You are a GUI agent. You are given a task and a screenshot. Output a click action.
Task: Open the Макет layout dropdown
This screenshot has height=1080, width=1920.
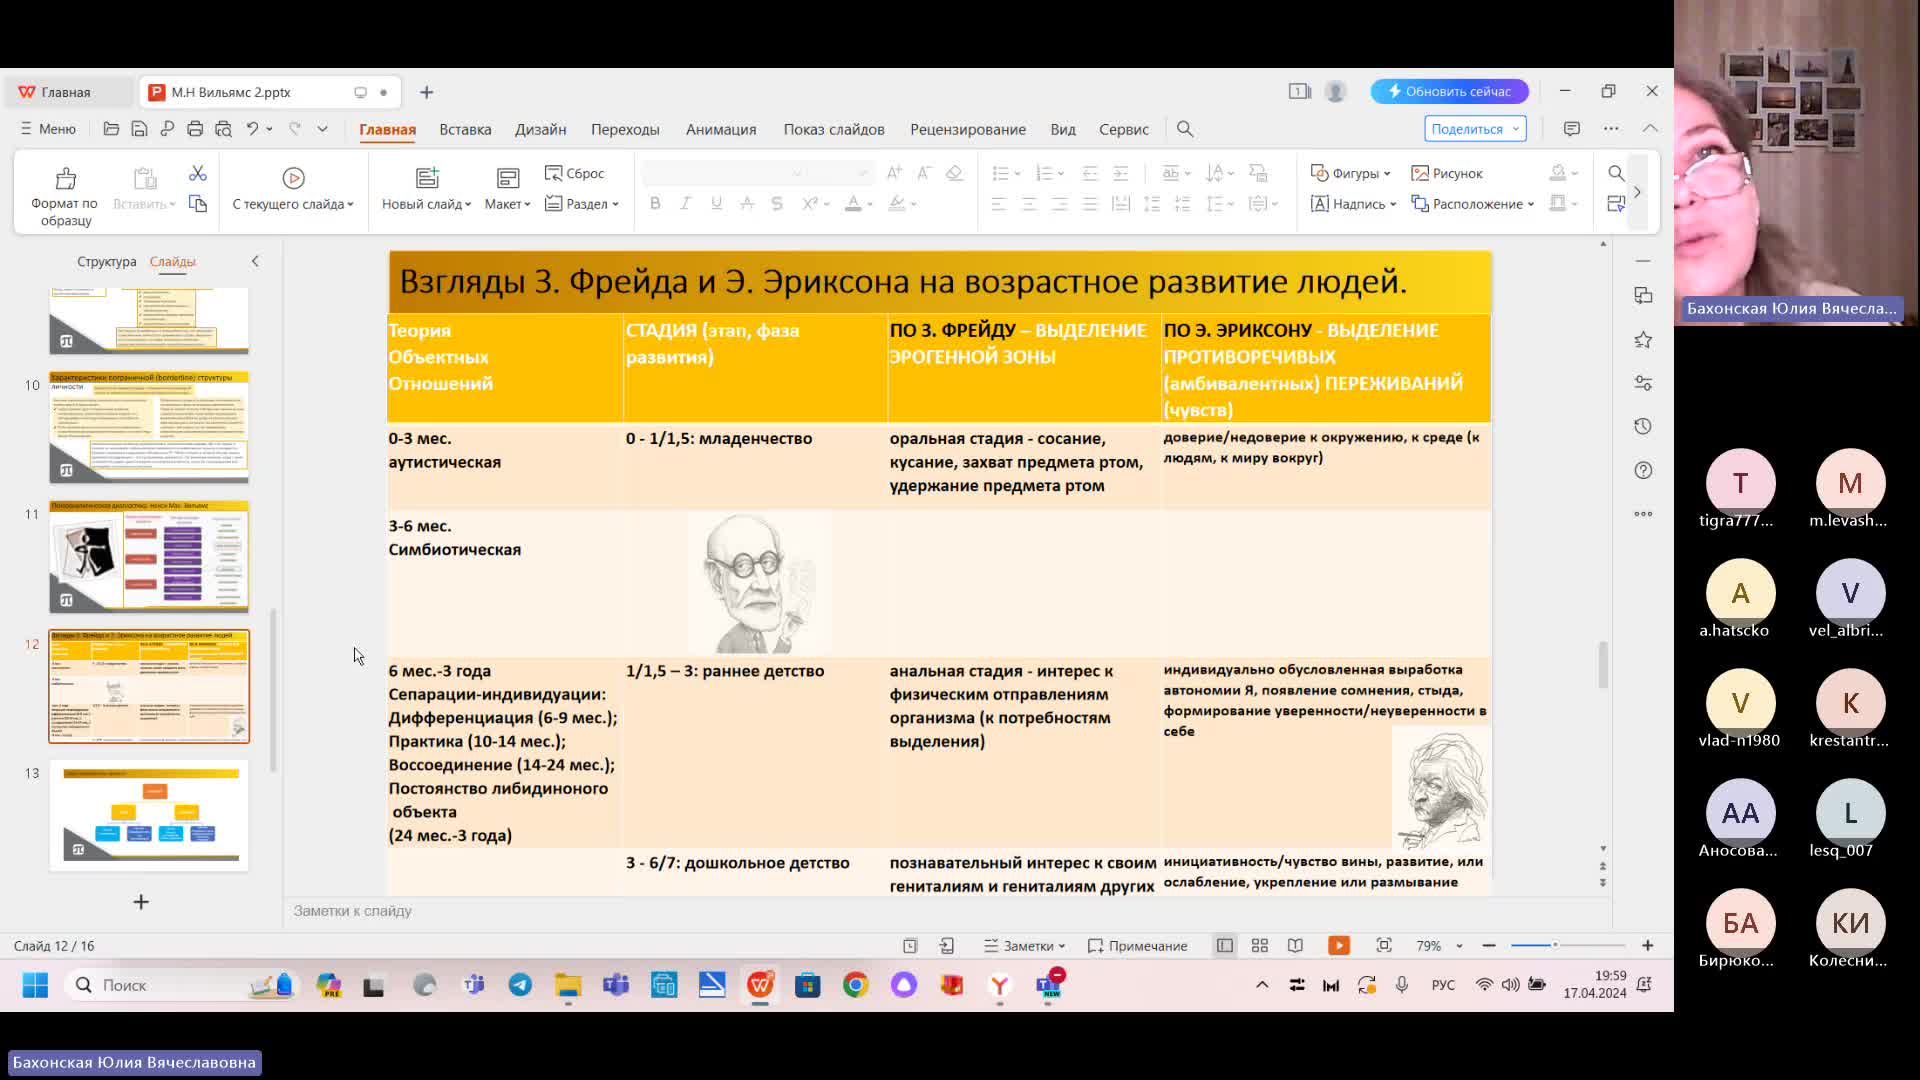507,204
